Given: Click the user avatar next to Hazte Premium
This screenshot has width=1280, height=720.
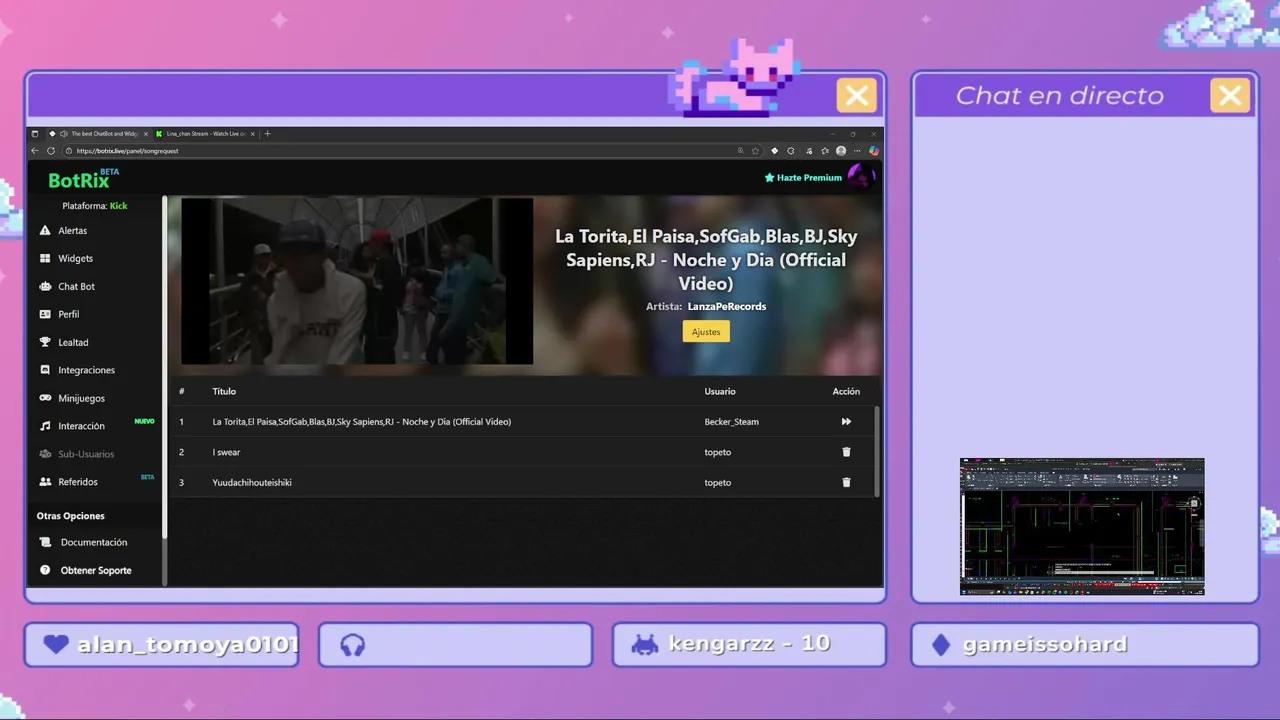Looking at the screenshot, I should [860, 177].
